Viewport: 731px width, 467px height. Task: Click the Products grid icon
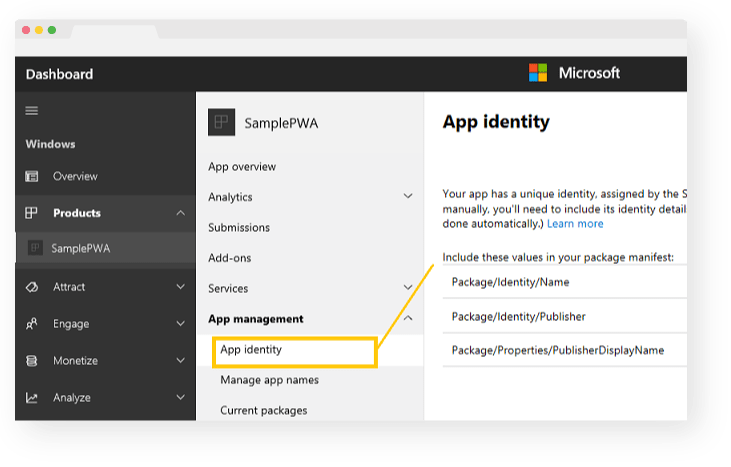click(31, 213)
